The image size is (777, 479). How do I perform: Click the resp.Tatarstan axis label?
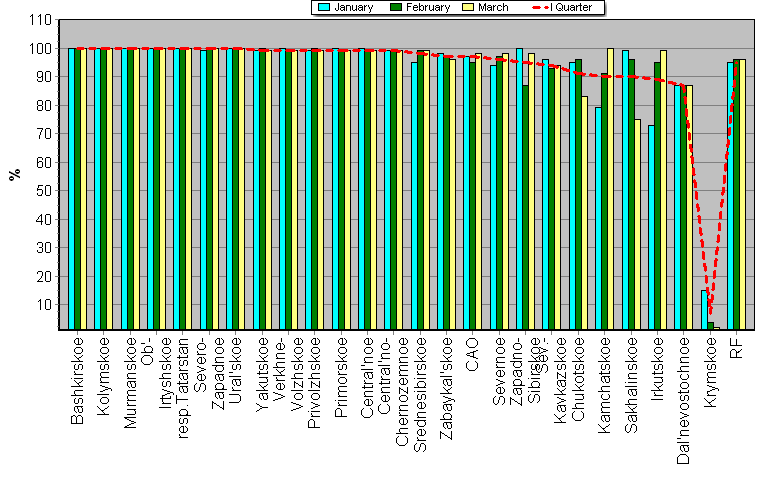pos(183,388)
